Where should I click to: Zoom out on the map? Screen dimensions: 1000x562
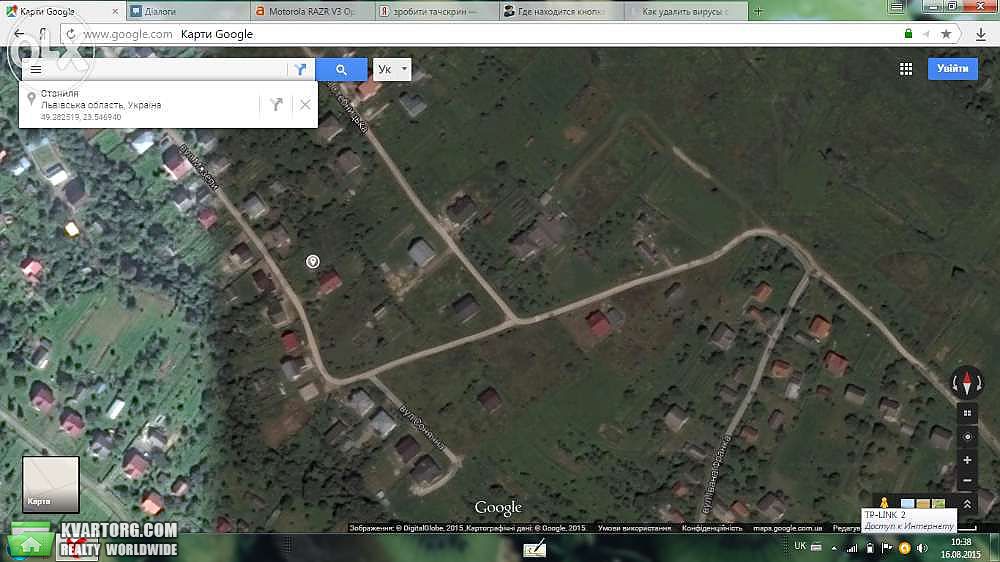pos(967,480)
